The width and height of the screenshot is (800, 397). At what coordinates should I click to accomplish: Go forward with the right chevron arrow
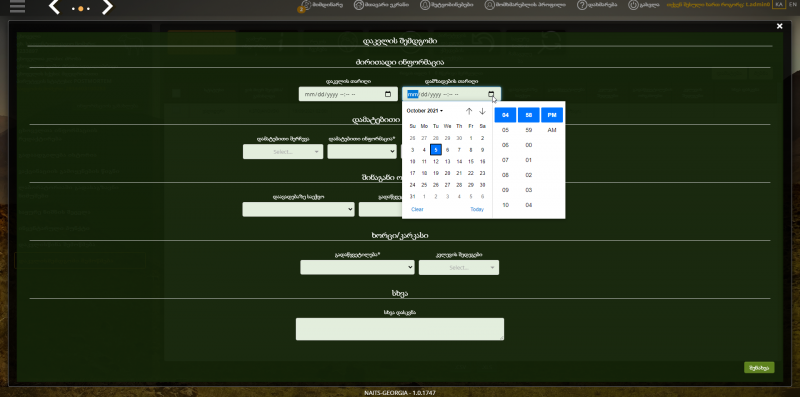point(107,7)
